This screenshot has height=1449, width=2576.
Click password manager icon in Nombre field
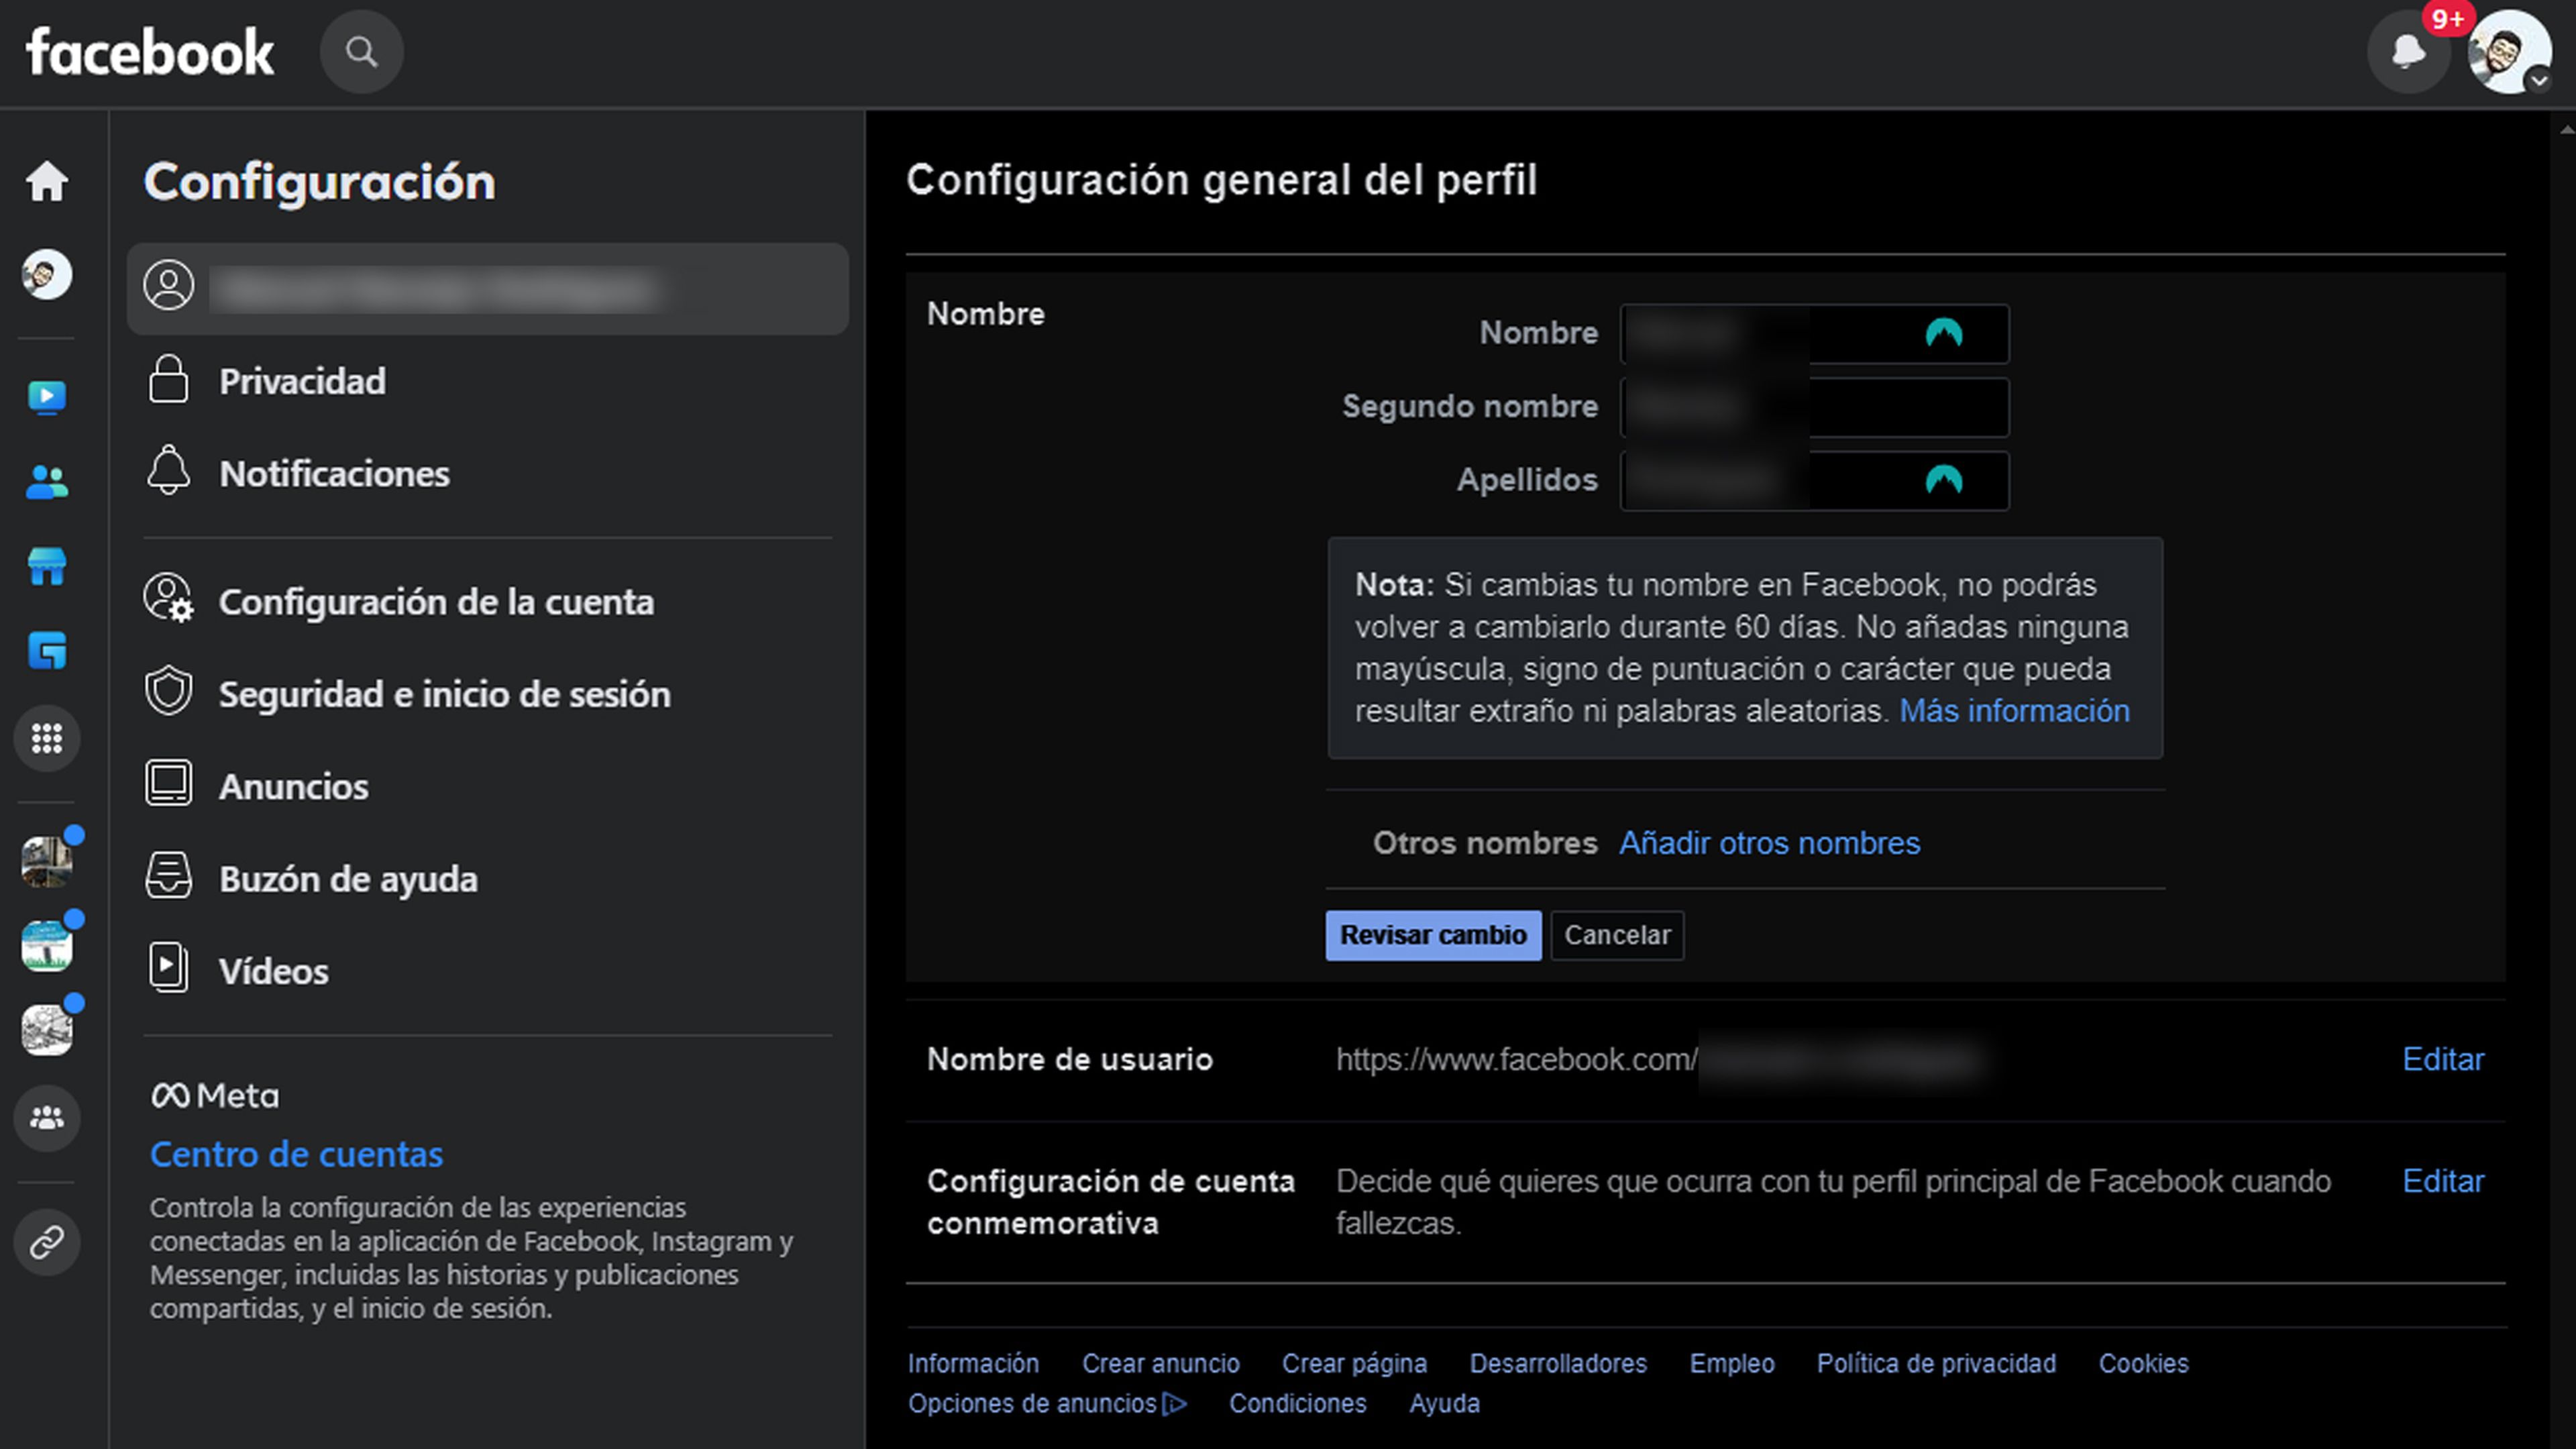(x=1943, y=333)
